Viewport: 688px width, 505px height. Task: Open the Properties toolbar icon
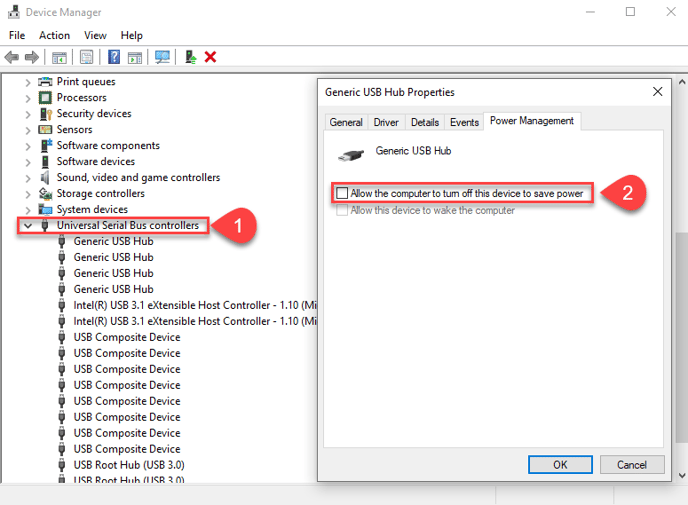[x=86, y=57]
